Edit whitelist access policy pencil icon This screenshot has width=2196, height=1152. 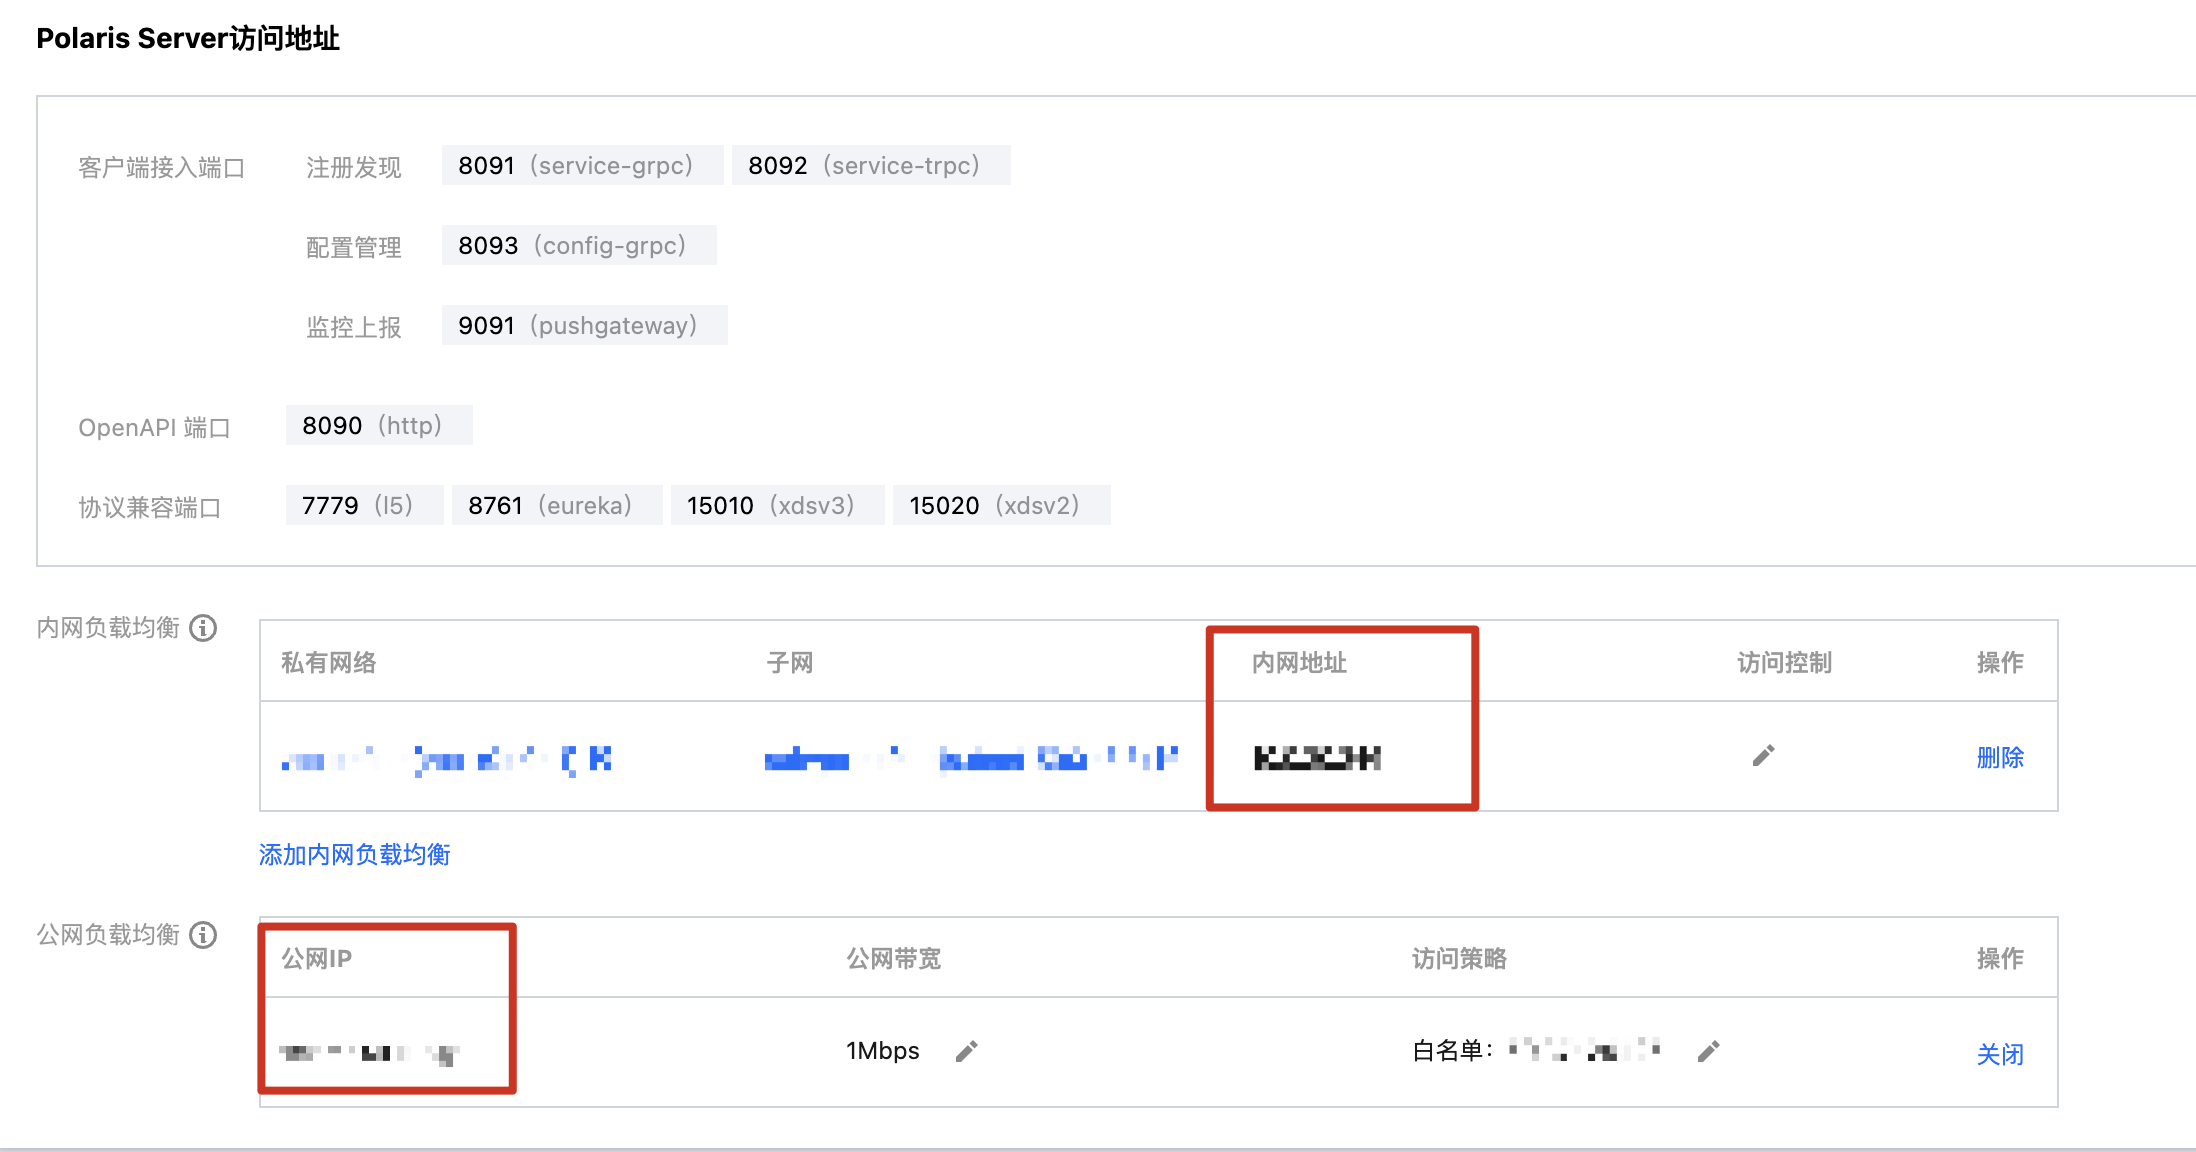pyautogui.click(x=1708, y=1051)
